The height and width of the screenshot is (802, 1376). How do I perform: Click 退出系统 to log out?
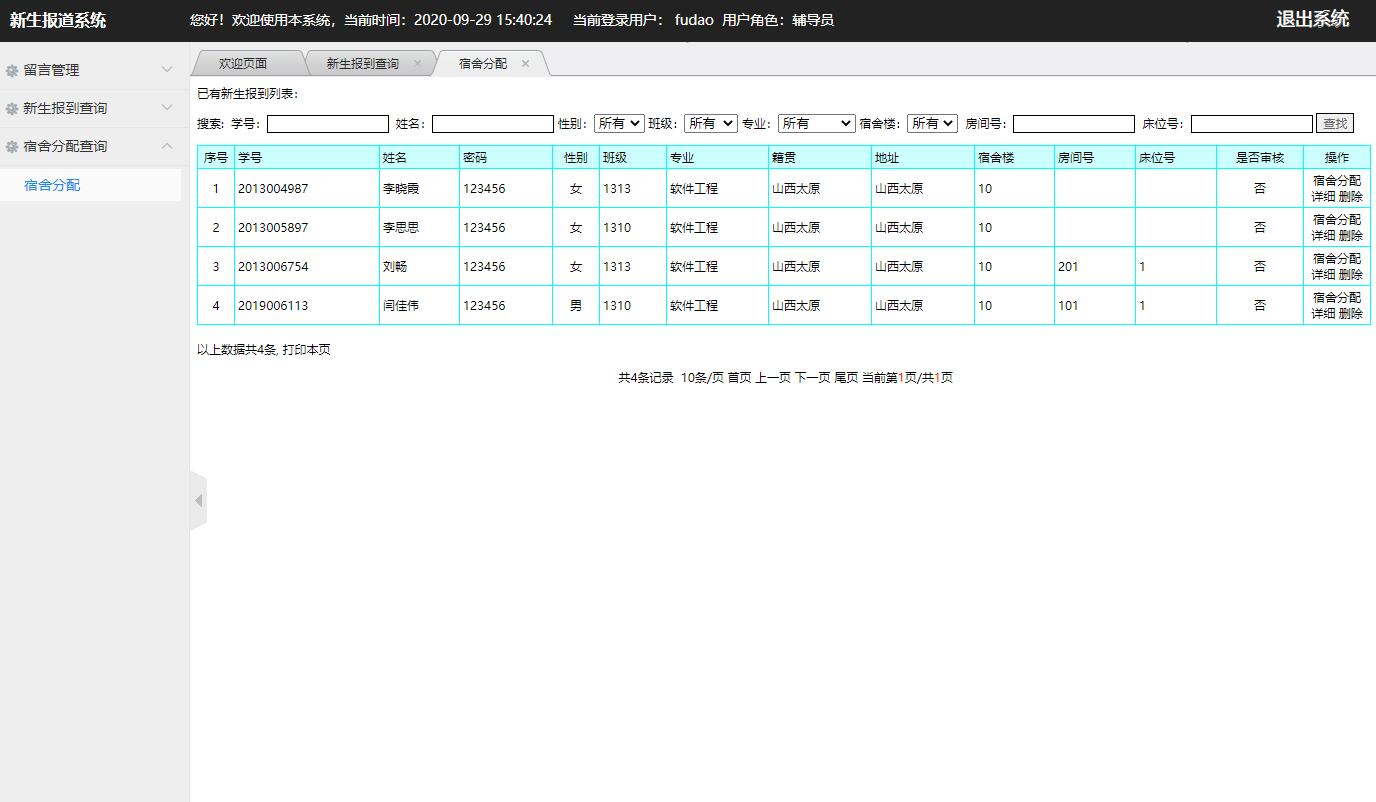click(1313, 19)
